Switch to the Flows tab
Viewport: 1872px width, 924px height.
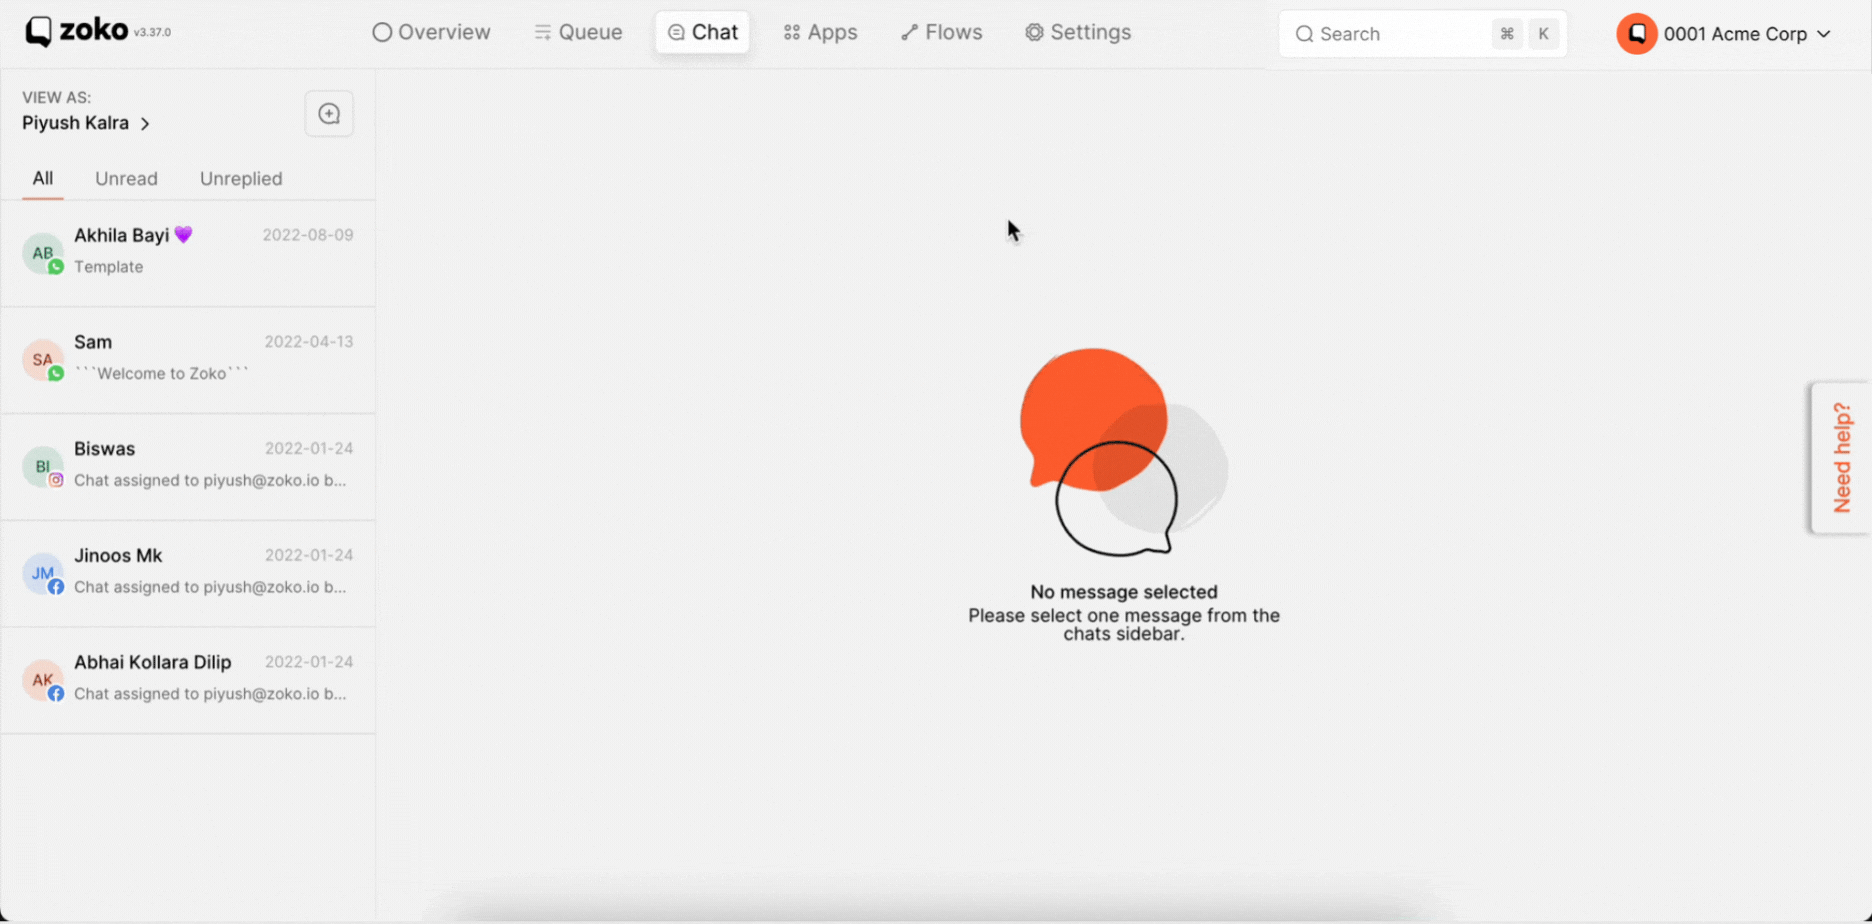pos(941,32)
